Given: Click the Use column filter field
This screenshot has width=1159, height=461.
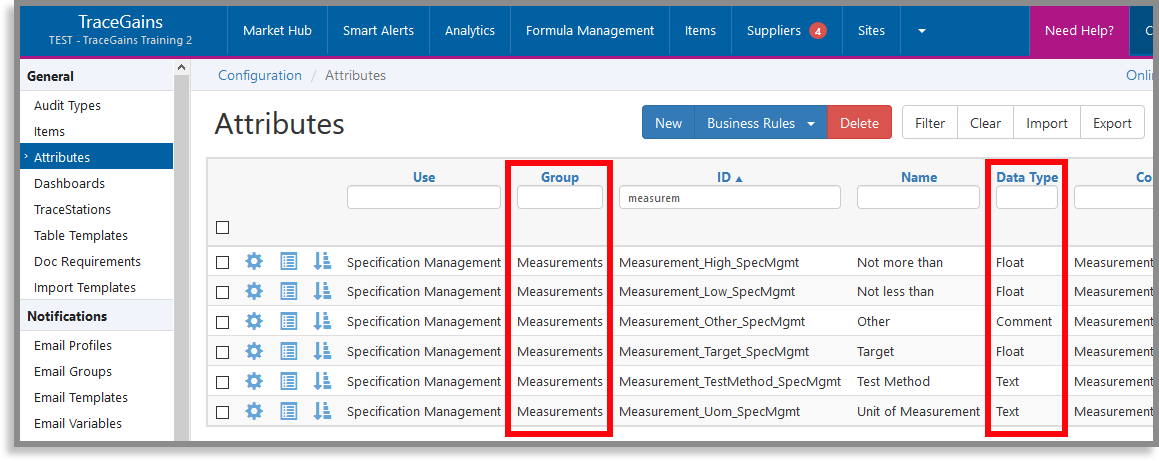Looking at the screenshot, I should pos(424,197).
